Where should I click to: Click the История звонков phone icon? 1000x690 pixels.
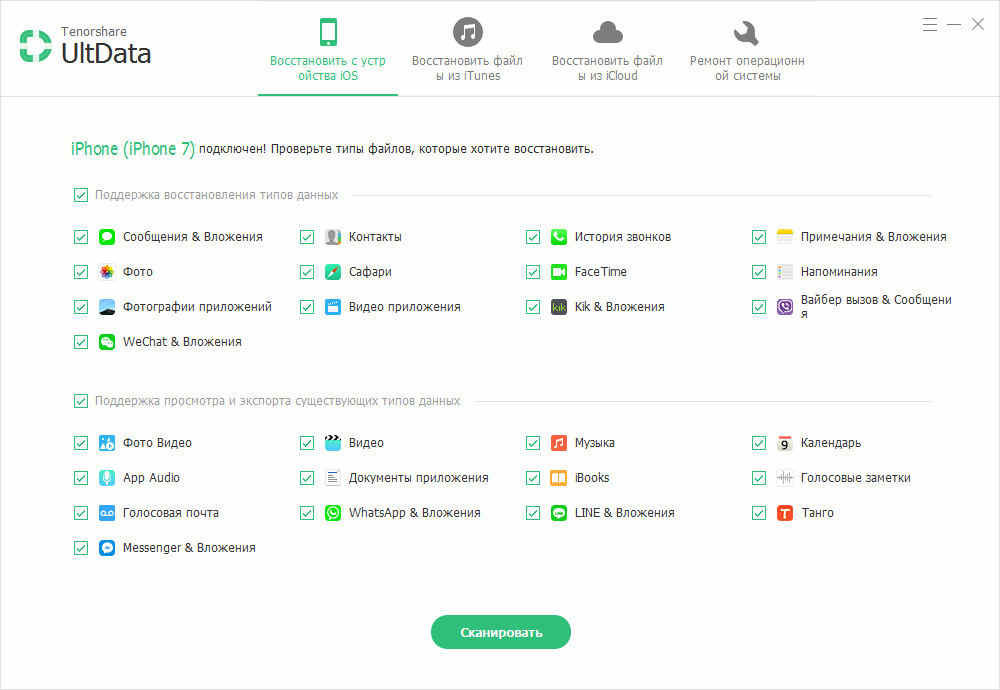pyautogui.click(x=559, y=237)
